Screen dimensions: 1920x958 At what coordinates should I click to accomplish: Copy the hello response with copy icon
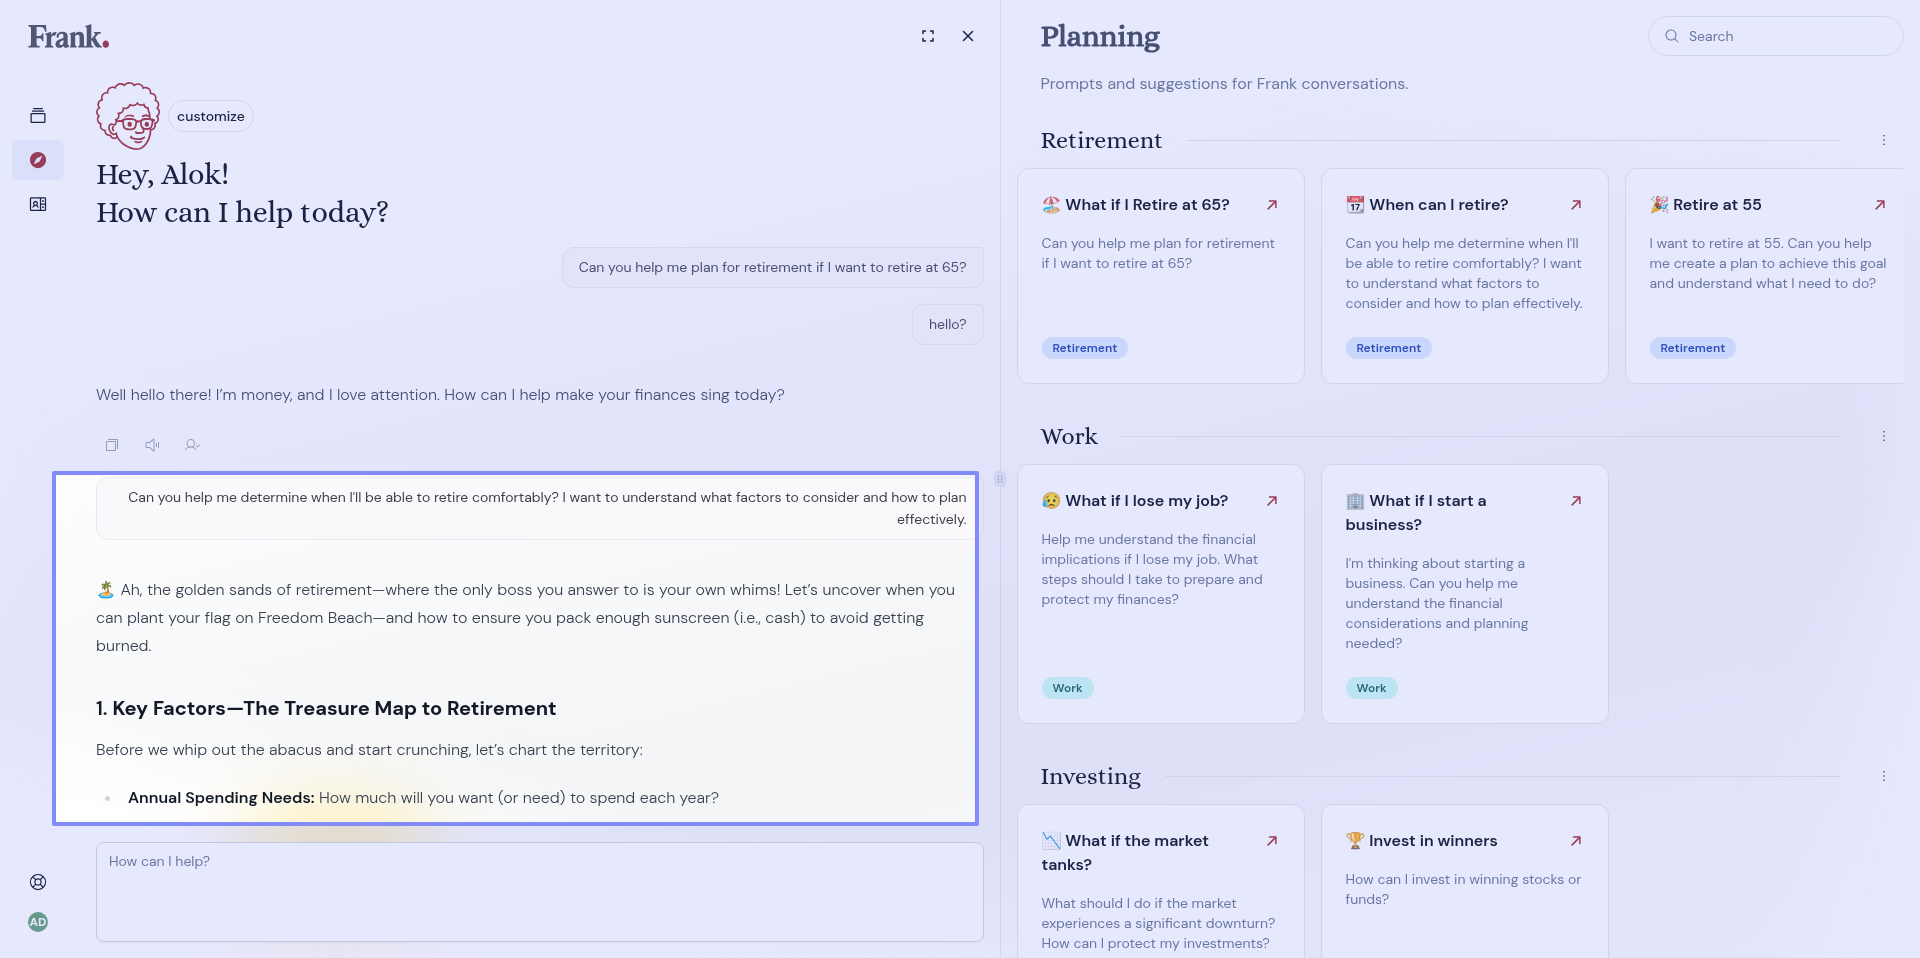[x=112, y=445]
